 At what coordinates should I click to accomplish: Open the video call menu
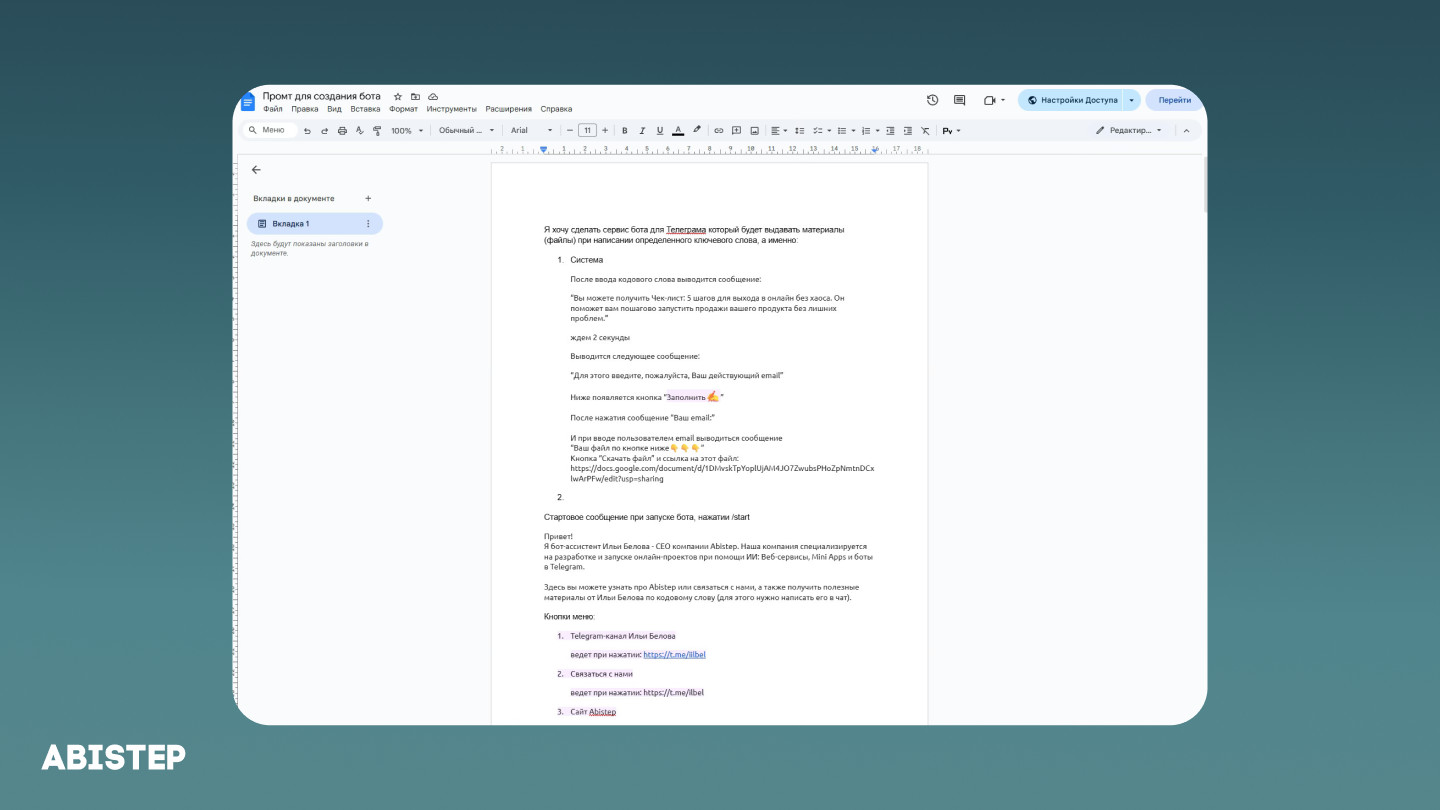[x=994, y=100]
